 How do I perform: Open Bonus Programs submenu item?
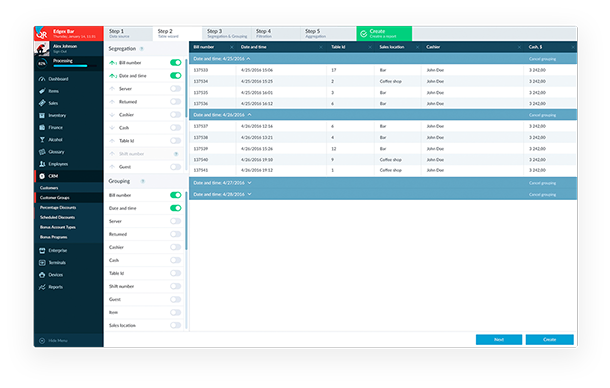pyautogui.click(x=53, y=237)
